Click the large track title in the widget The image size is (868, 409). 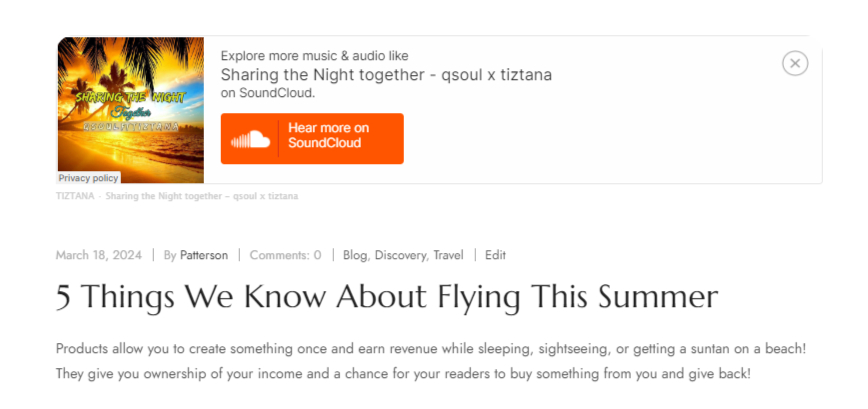pos(386,75)
